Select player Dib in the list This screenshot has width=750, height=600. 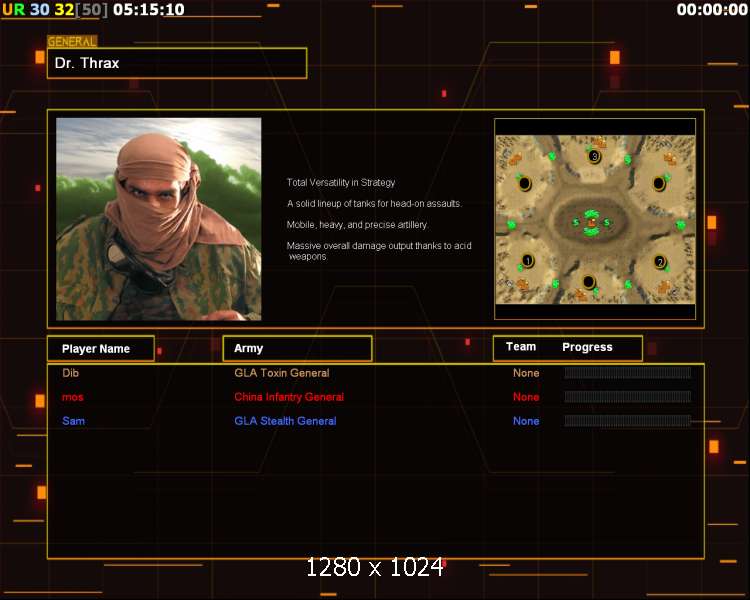click(70, 373)
